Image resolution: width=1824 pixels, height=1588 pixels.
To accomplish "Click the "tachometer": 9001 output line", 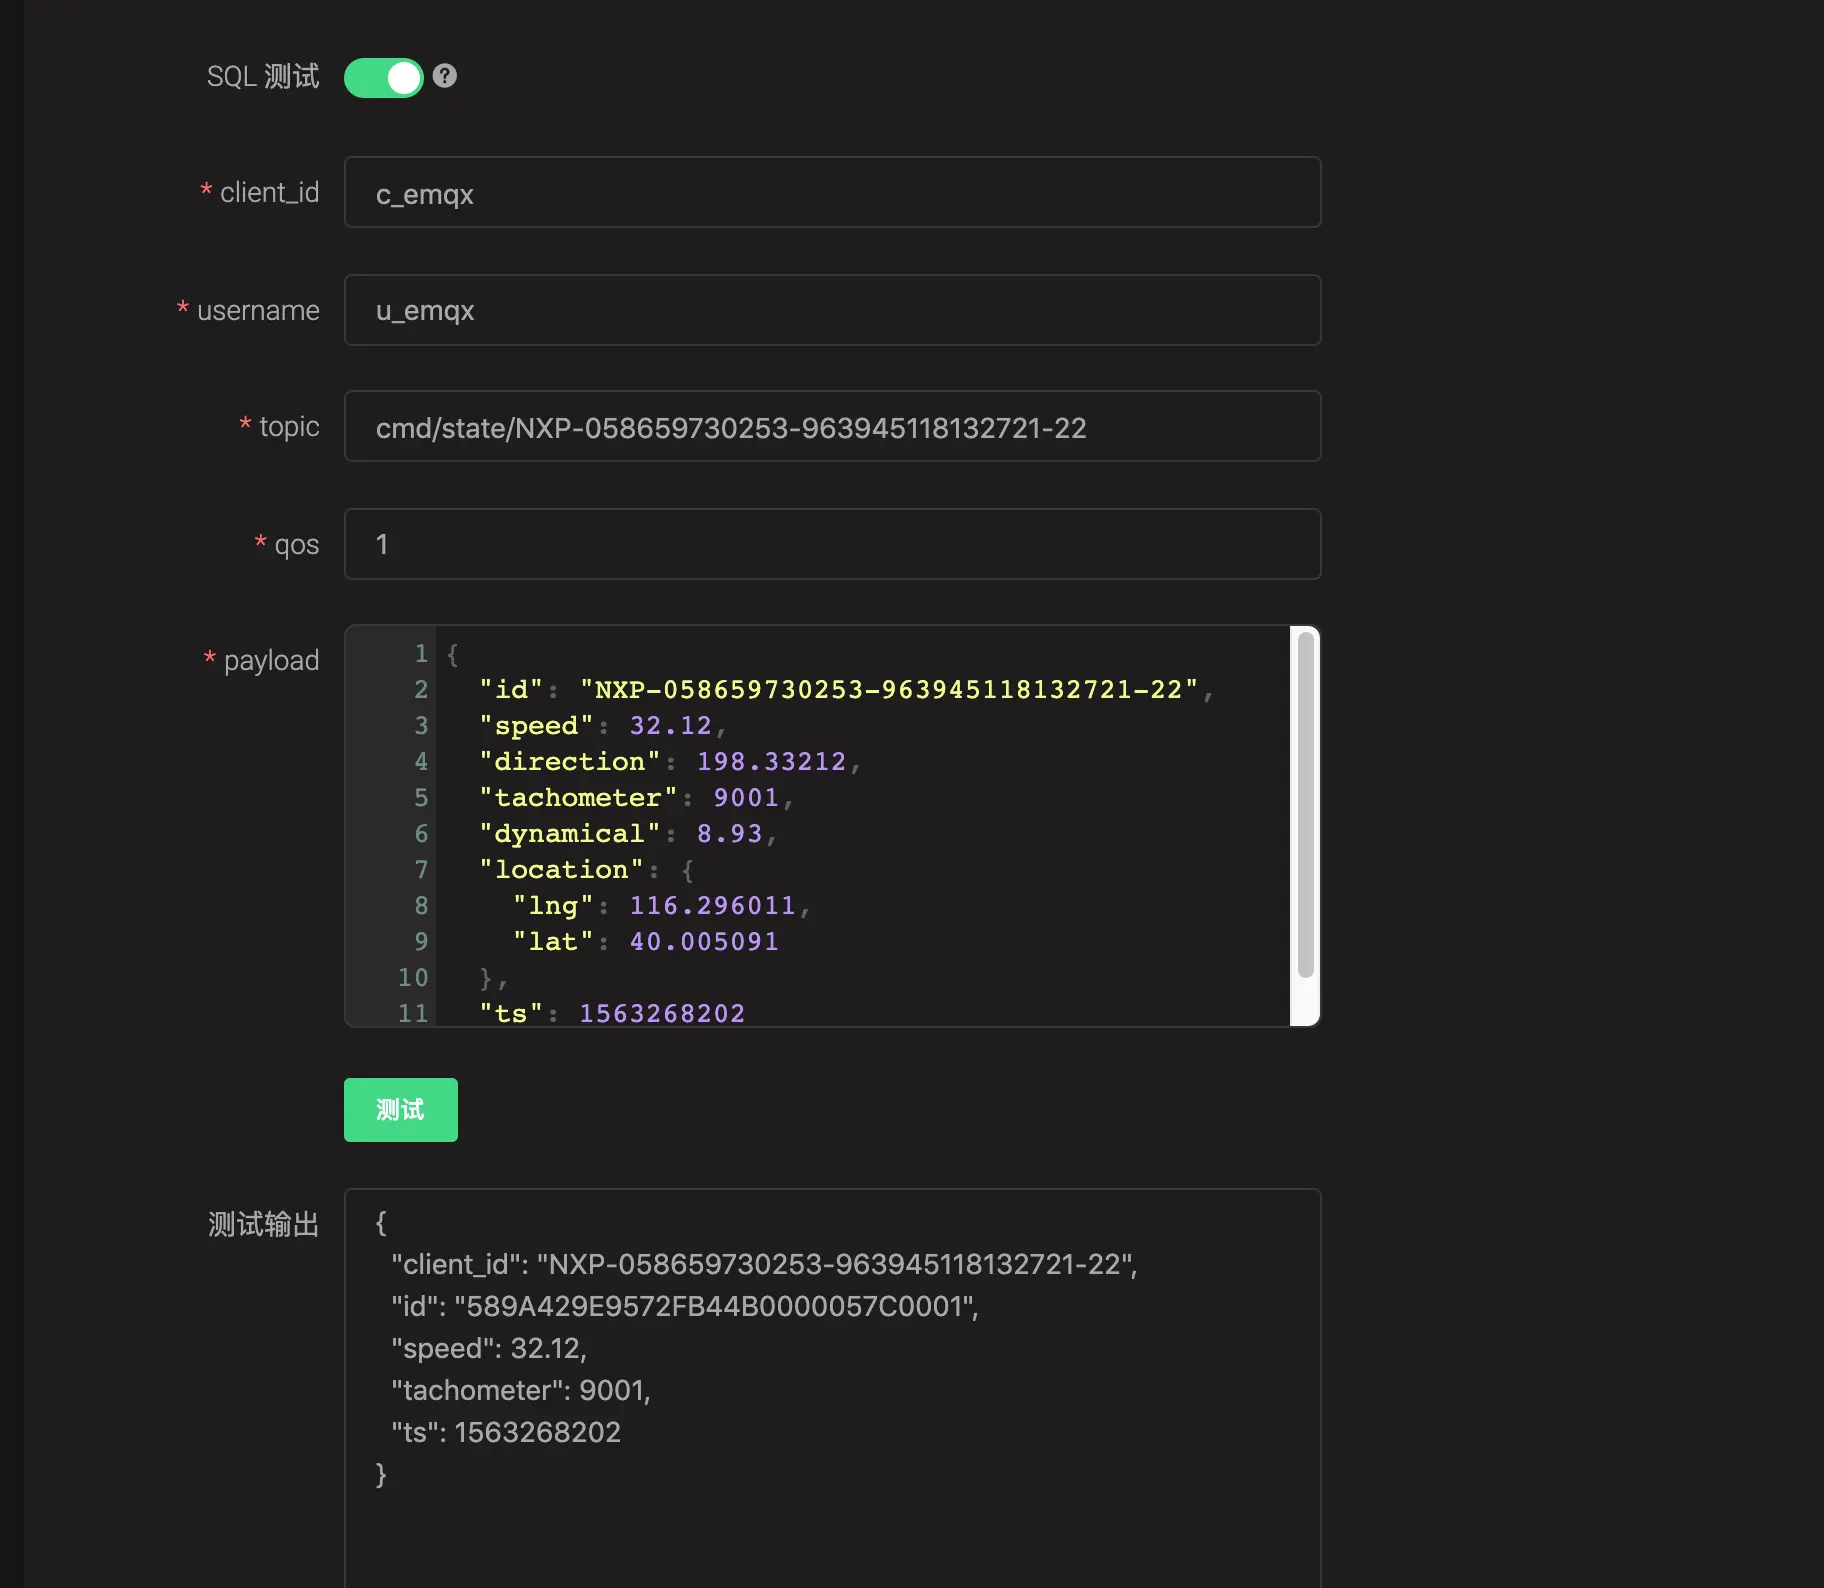I will pos(521,1391).
